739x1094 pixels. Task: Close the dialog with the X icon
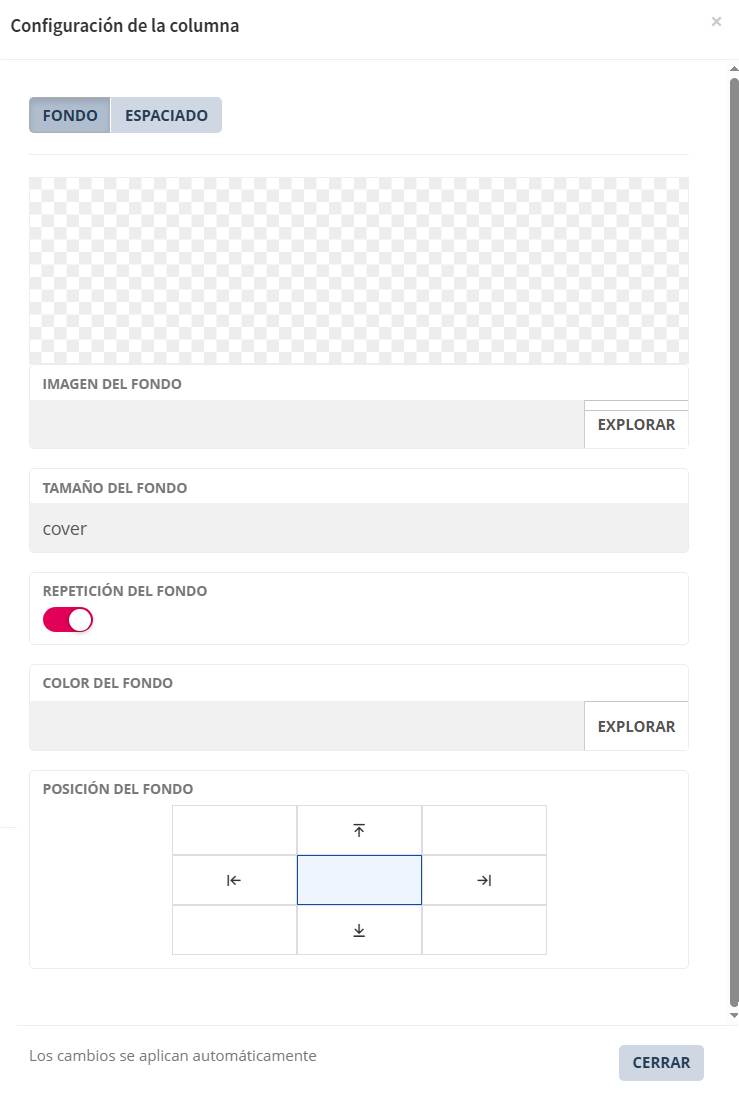pos(716,21)
